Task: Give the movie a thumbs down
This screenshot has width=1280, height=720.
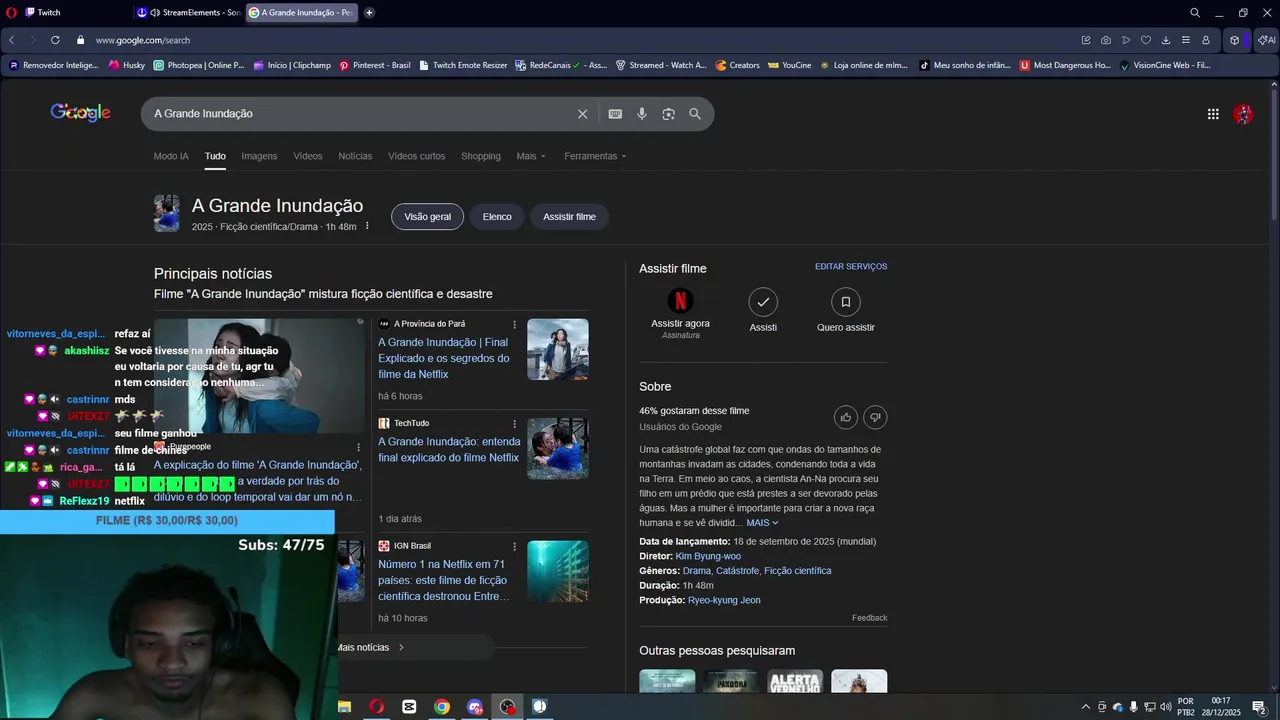Action: [875, 417]
